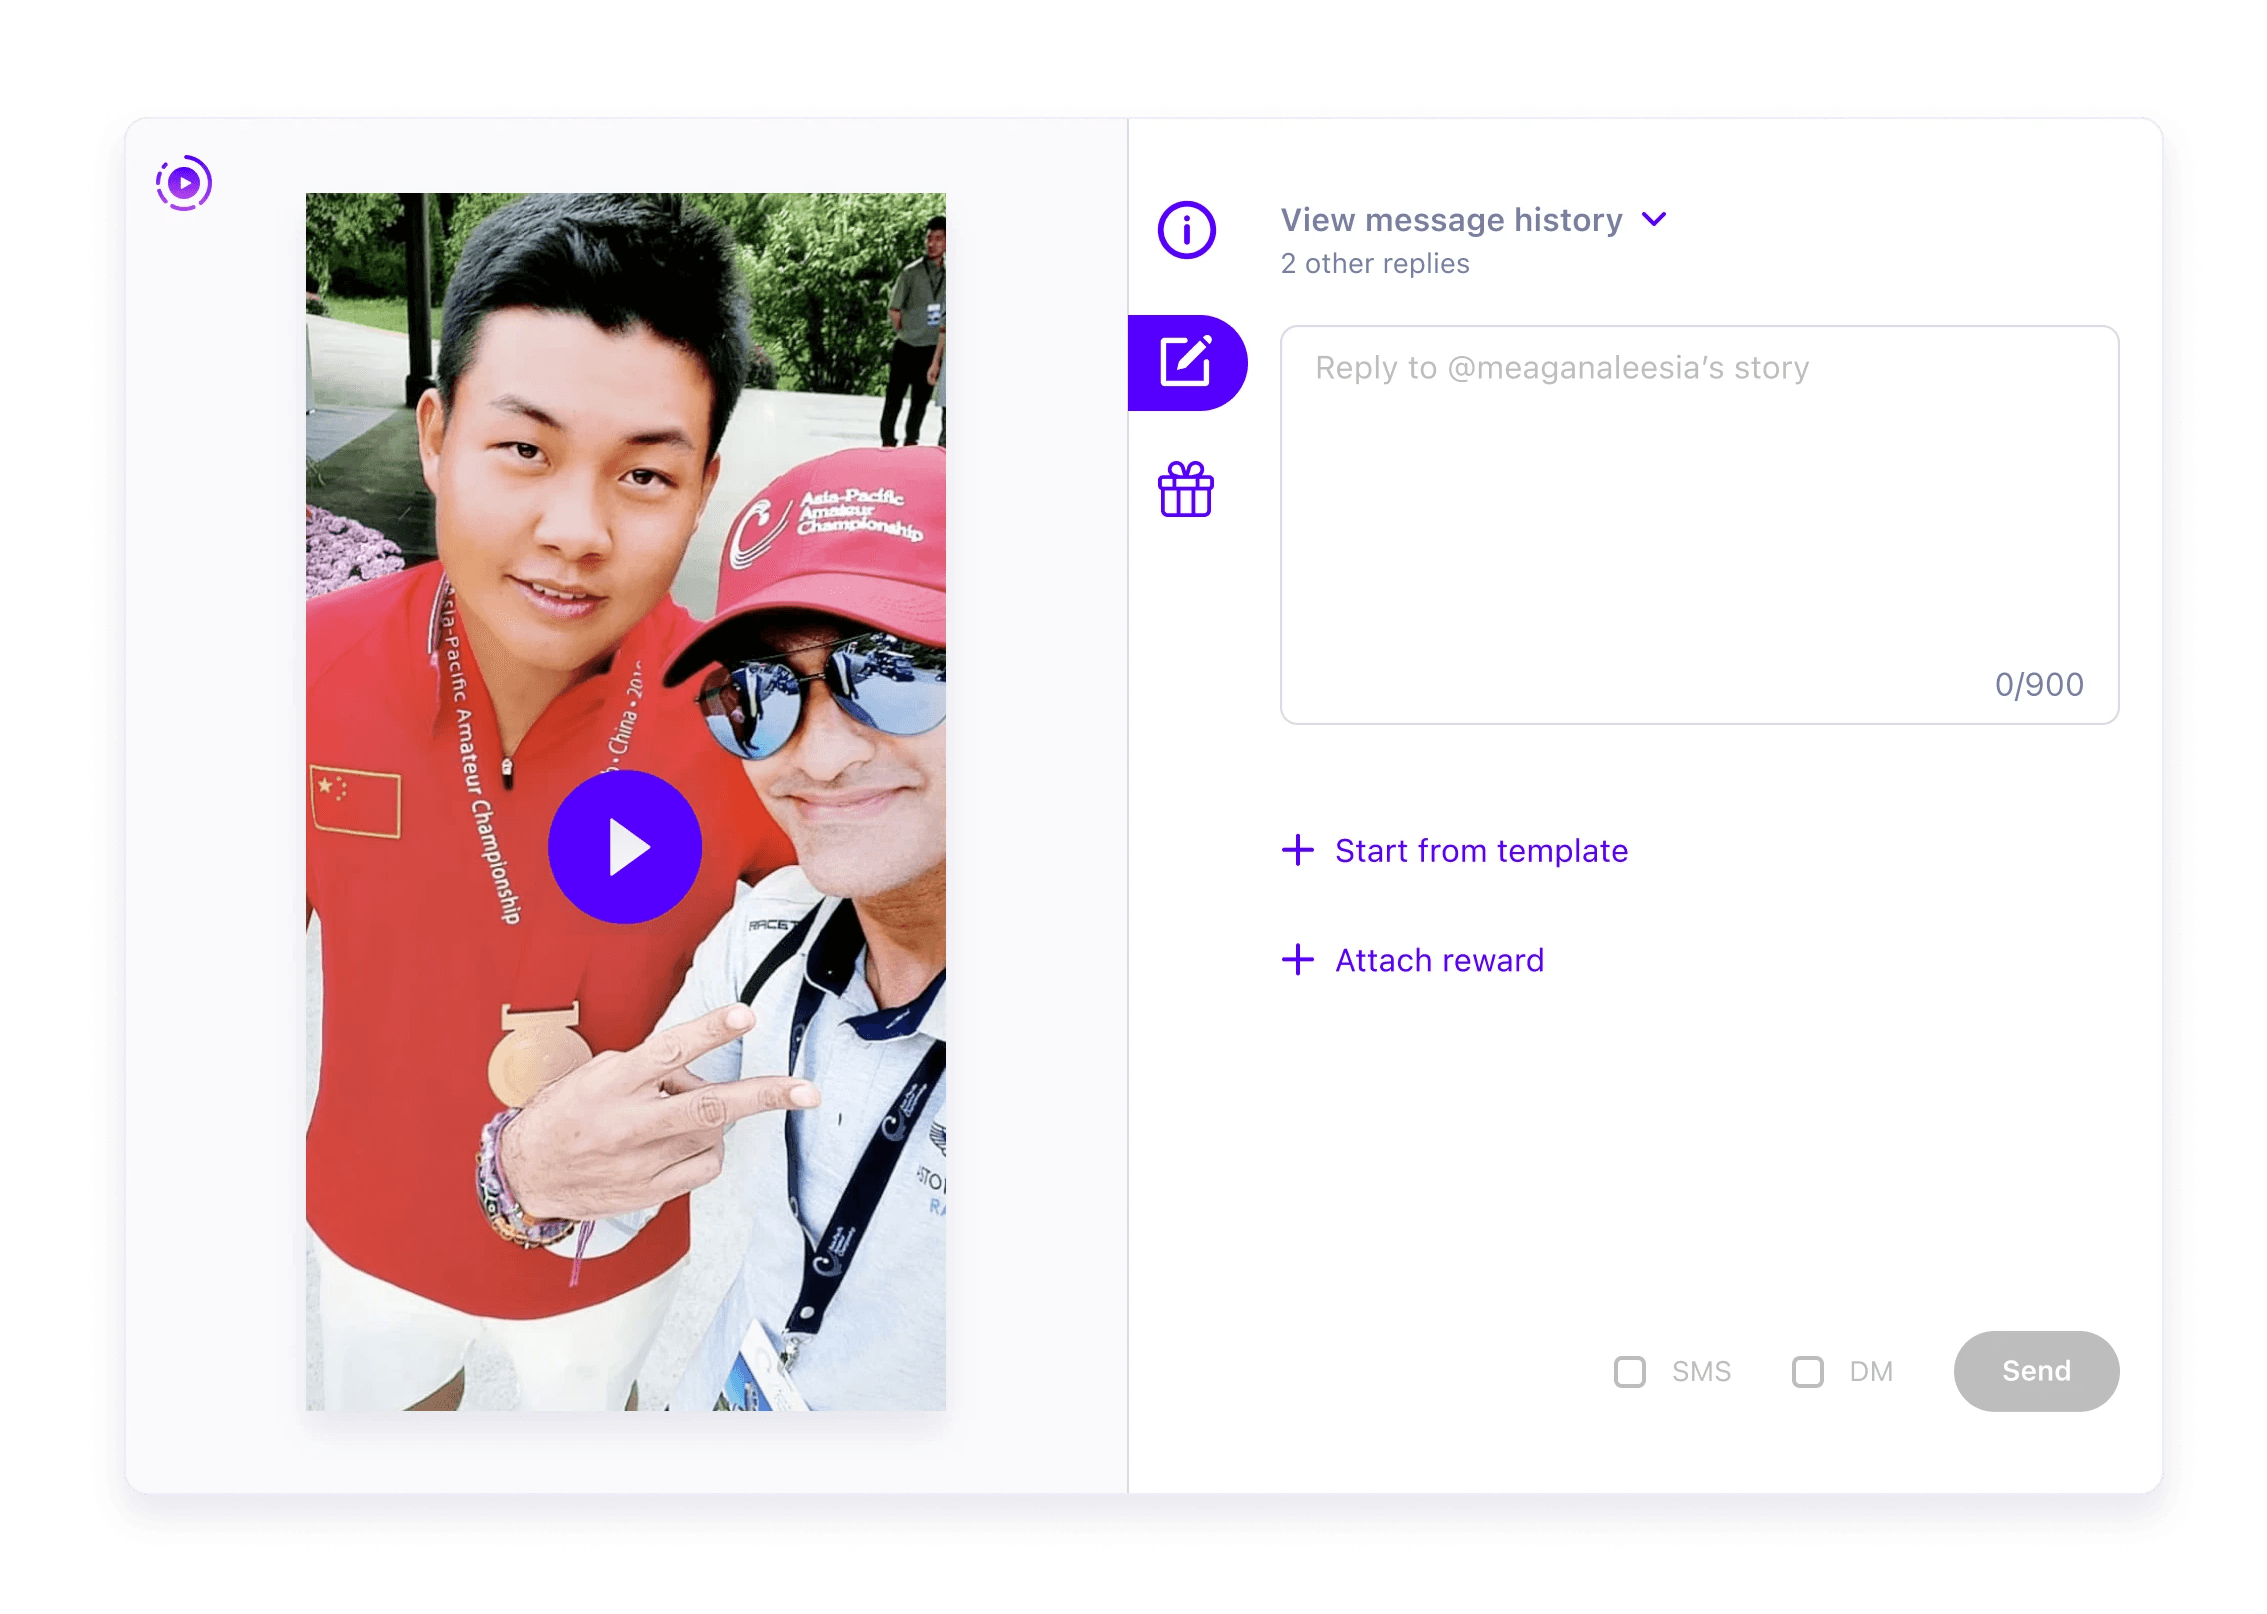The height and width of the screenshot is (1614, 2267).
Task: Click the DM label text
Action: click(1871, 1371)
